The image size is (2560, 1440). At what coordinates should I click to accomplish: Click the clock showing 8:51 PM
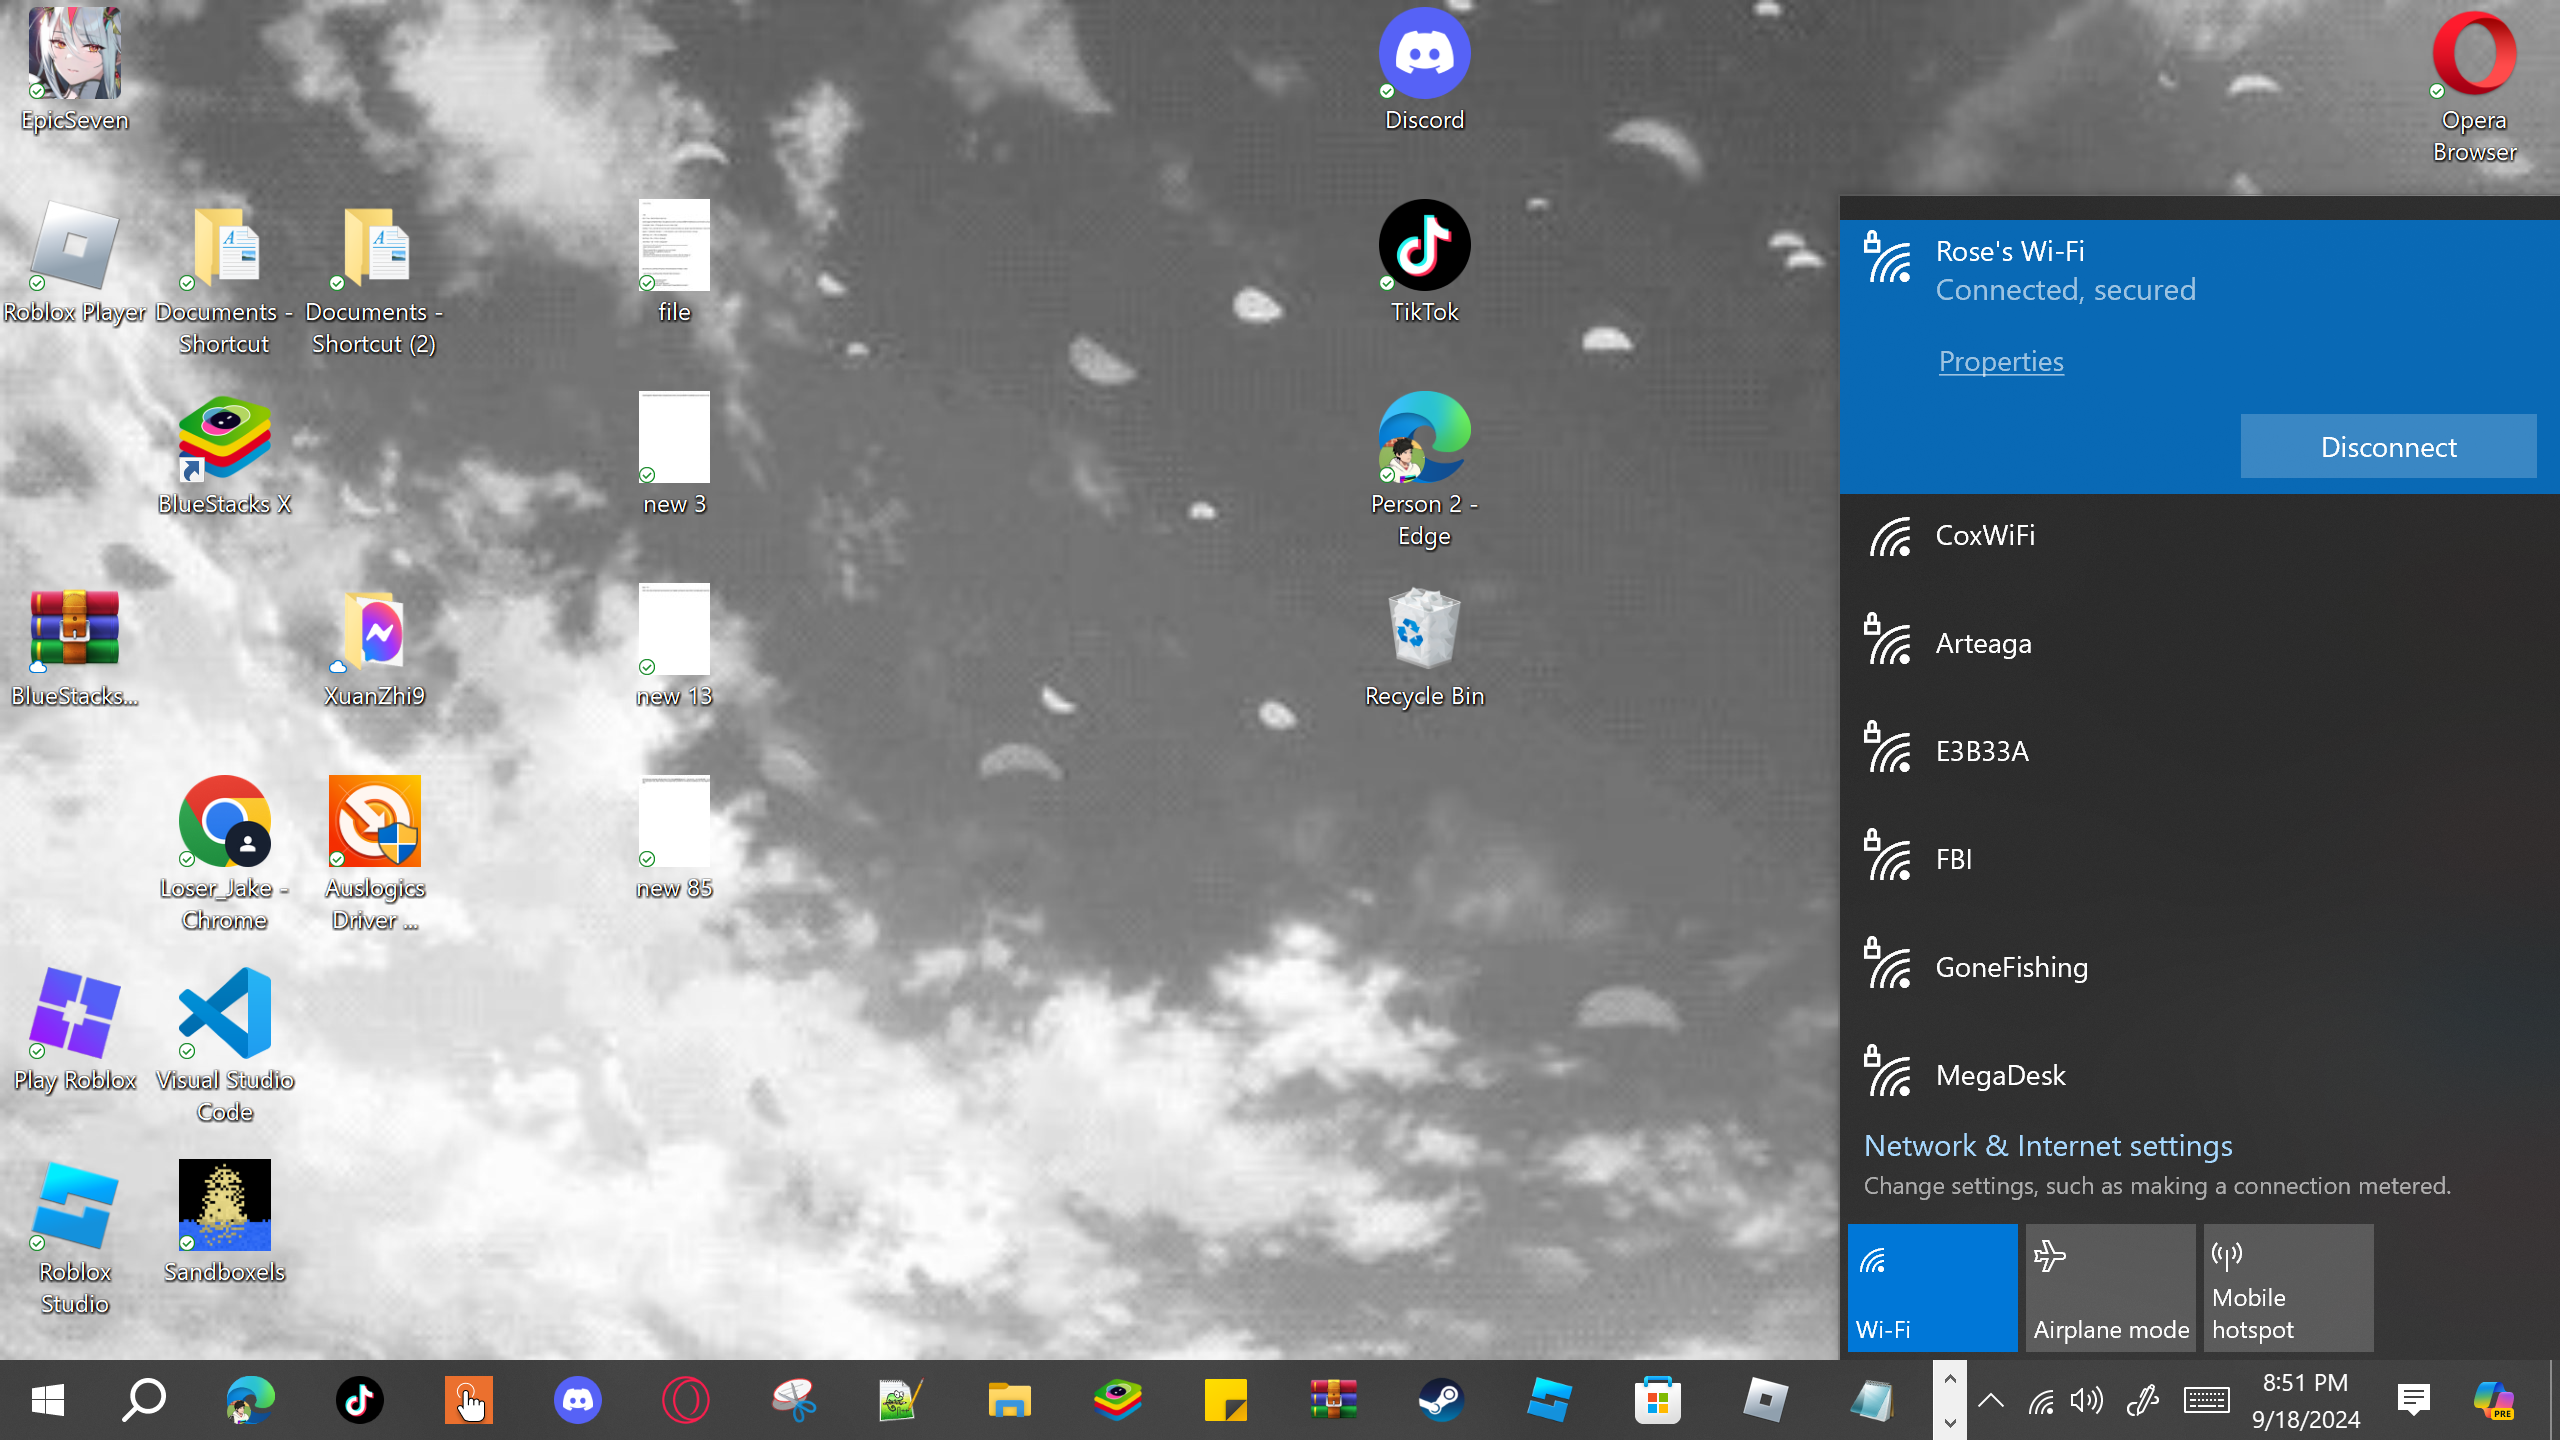click(x=2306, y=1400)
